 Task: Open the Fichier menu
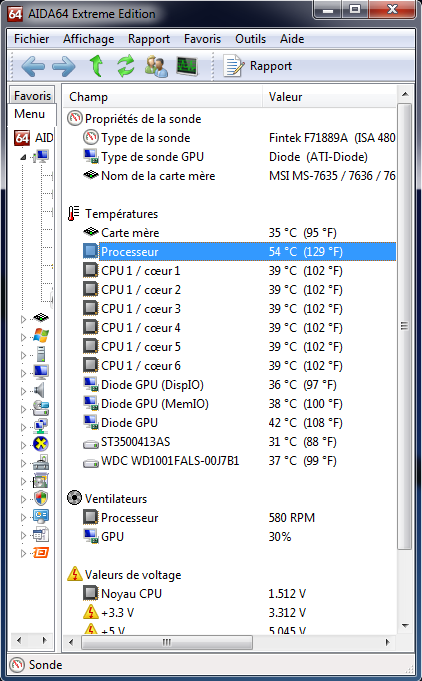[x=32, y=39]
